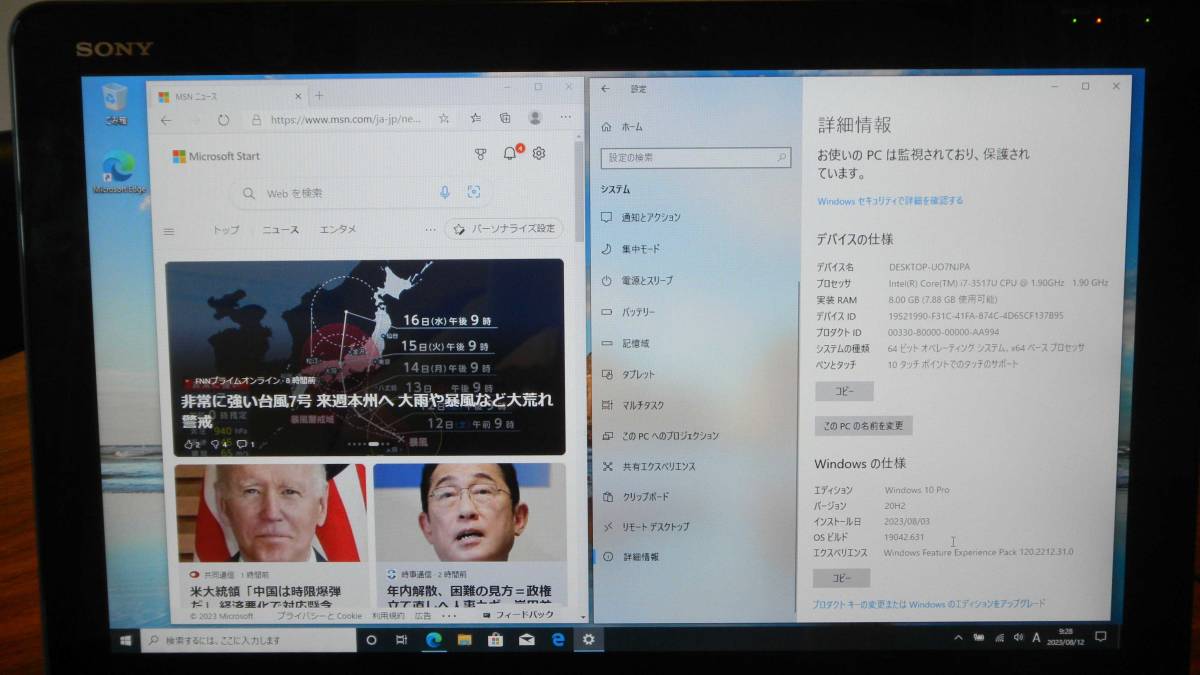Image resolution: width=1200 pixels, height=675 pixels.
Task: Expand more MSN categories ellipsis
Action: click(430, 229)
